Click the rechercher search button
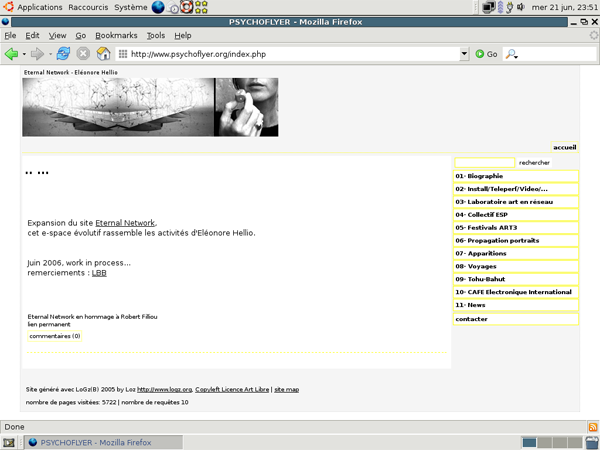Screen dimensions: 600x450 [534, 162]
